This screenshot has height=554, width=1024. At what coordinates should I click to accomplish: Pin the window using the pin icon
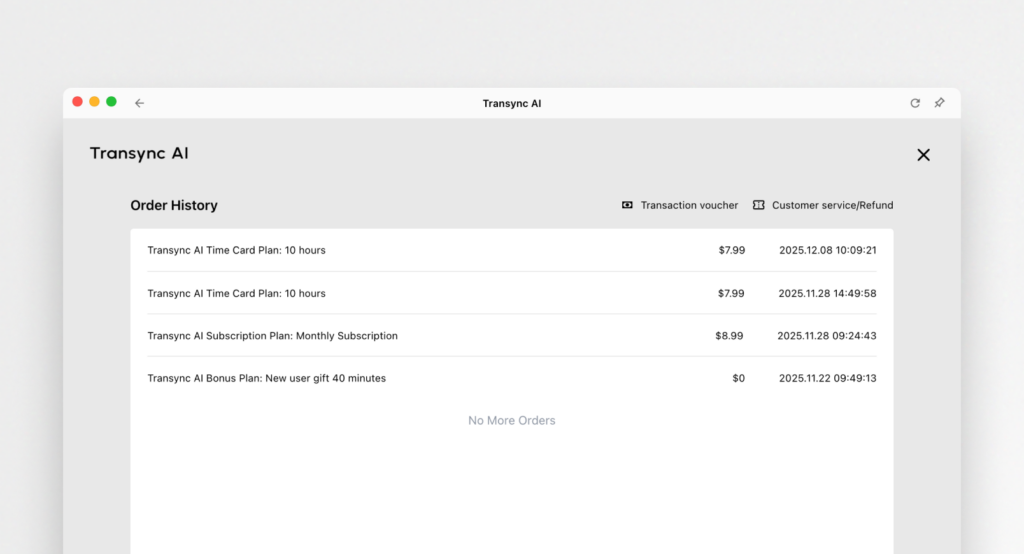point(939,103)
